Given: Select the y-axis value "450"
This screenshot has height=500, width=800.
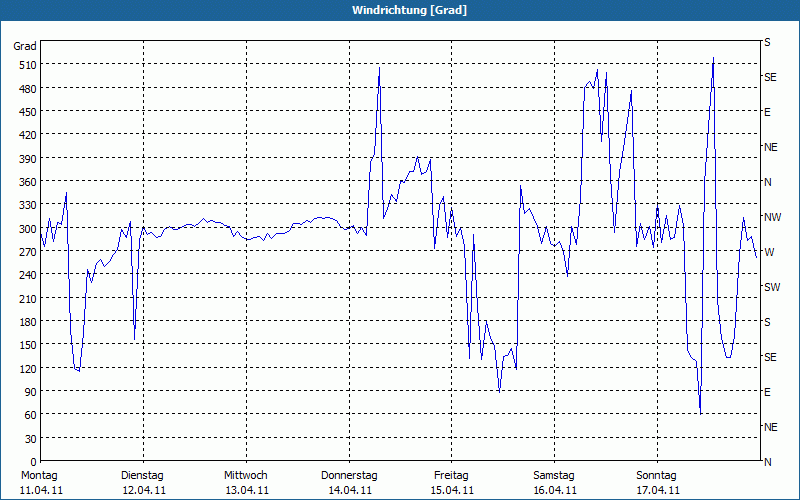Looking at the screenshot, I should click(28, 112).
